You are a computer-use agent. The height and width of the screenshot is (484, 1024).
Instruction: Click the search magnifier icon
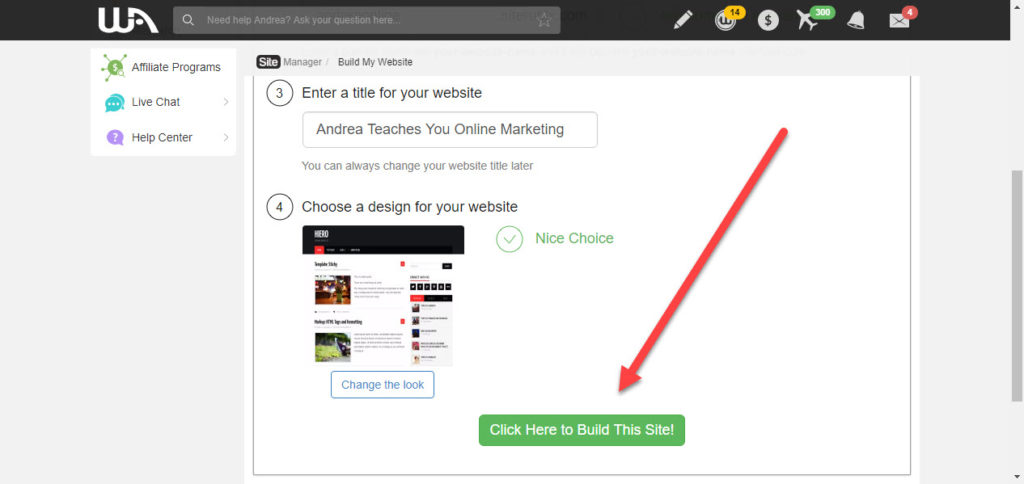click(x=188, y=20)
